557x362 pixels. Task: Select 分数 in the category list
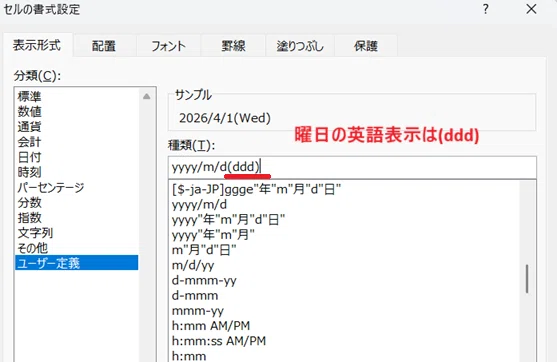pyautogui.click(x=77, y=202)
